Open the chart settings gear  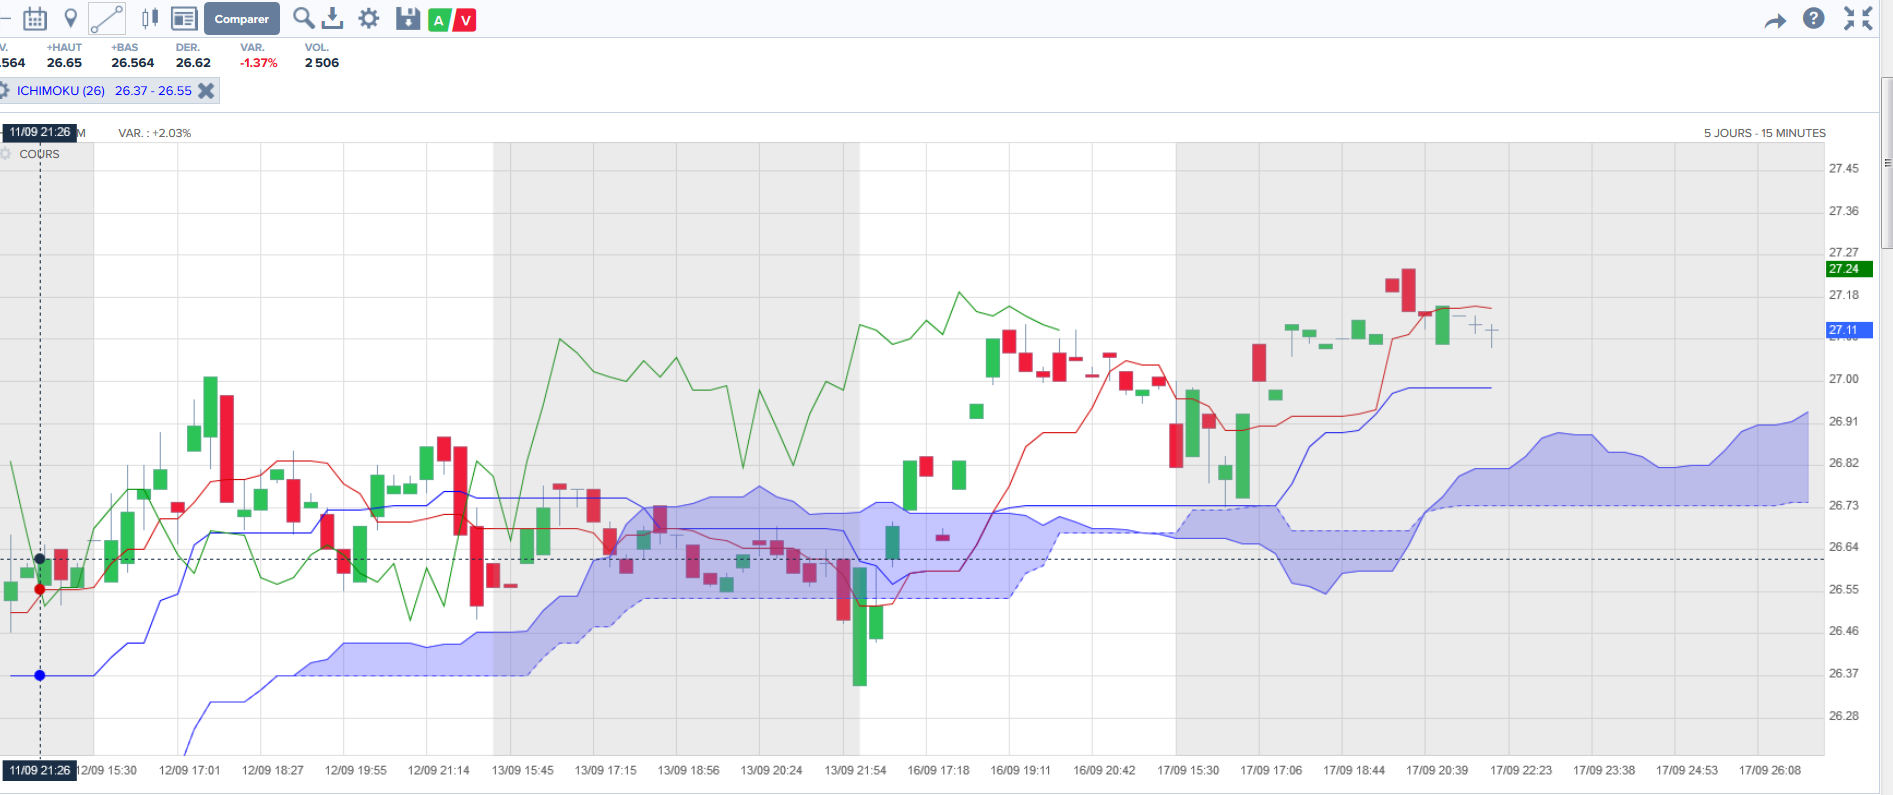click(x=369, y=18)
